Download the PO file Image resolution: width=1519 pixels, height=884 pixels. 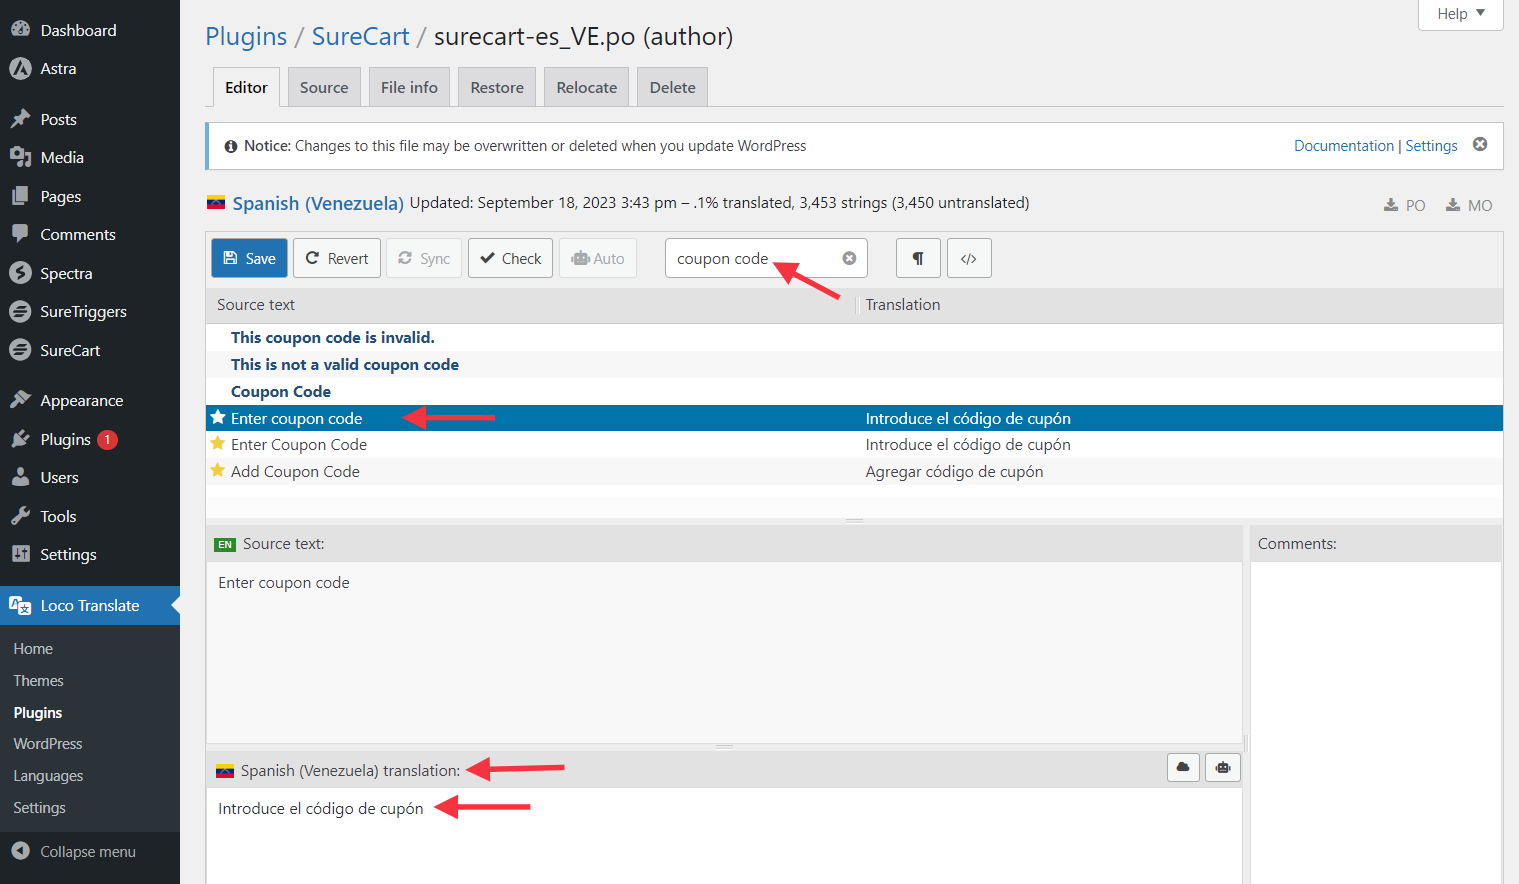coord(1404,205)
